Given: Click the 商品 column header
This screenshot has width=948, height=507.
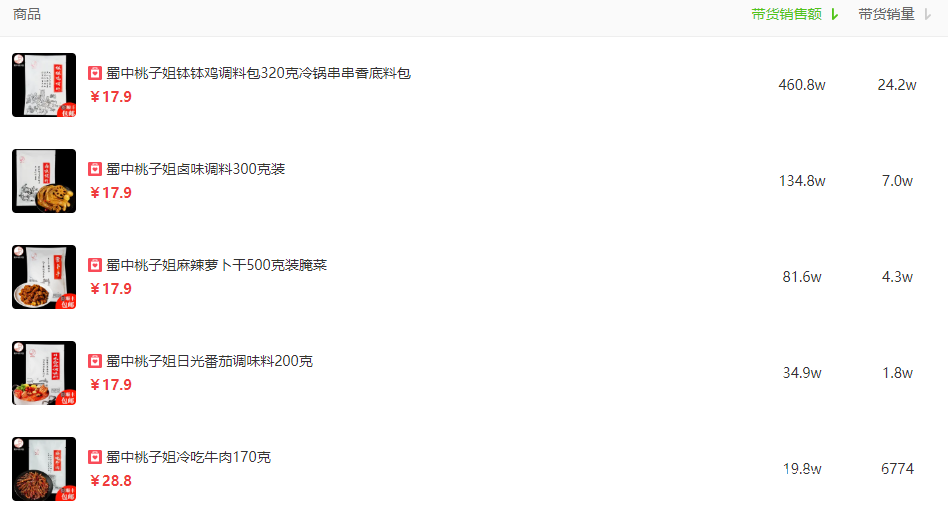Looking at the screenshot, I should 27,15.
